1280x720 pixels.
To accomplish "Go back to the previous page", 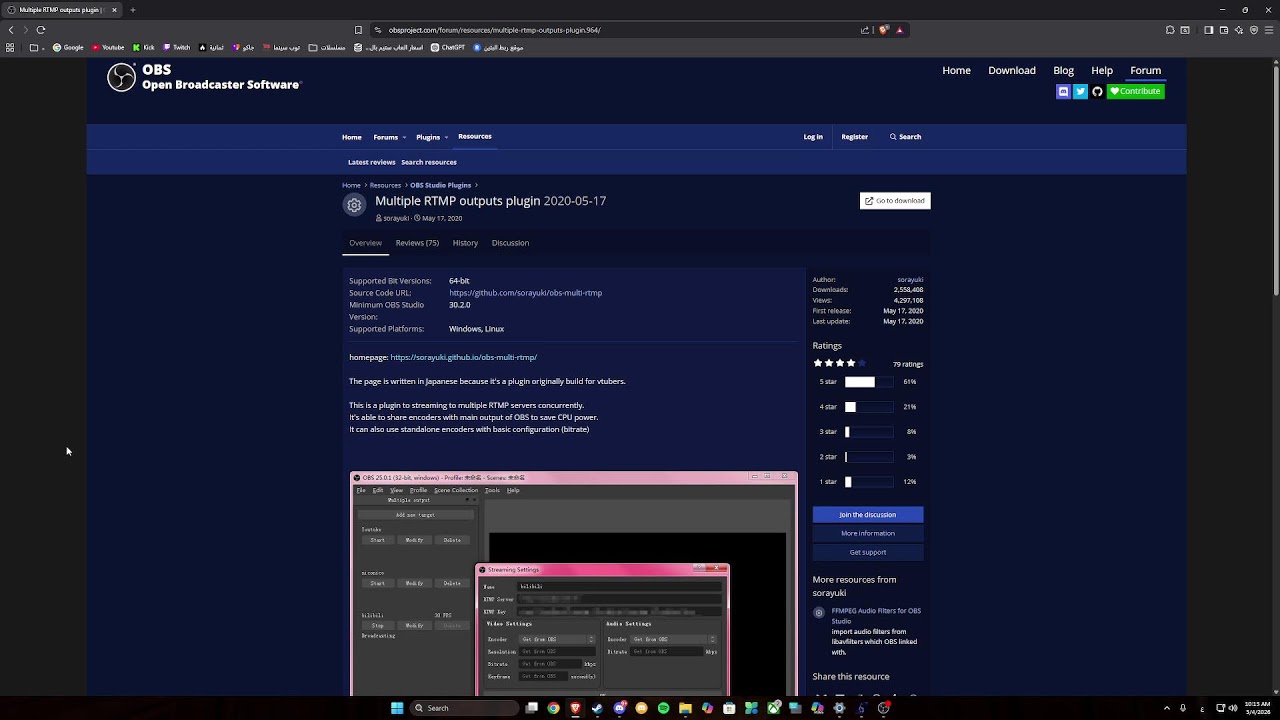I will 11,30.
